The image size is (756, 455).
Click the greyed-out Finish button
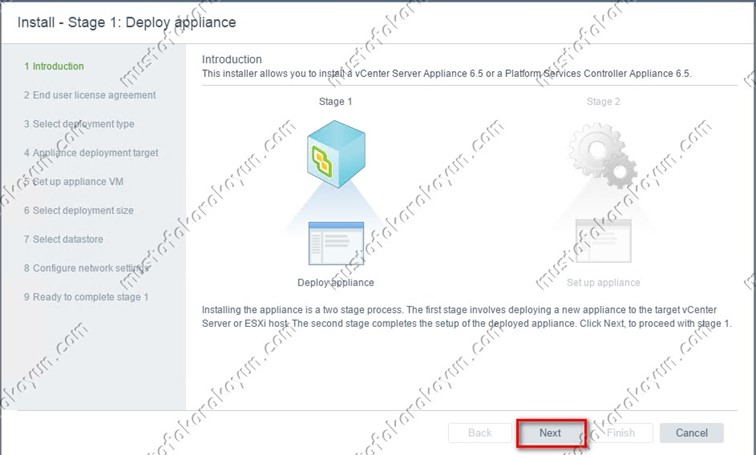coord(621,433)
